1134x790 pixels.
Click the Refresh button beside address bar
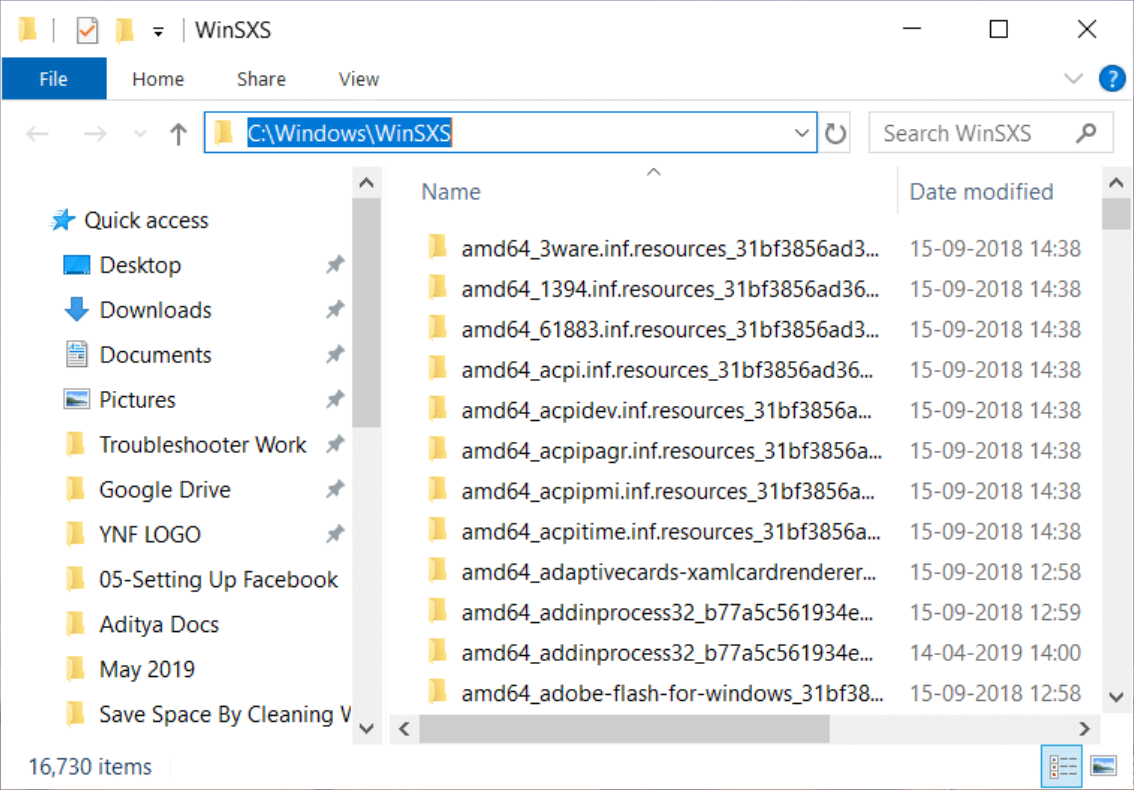pyautogui.click(x=835, y=134)
